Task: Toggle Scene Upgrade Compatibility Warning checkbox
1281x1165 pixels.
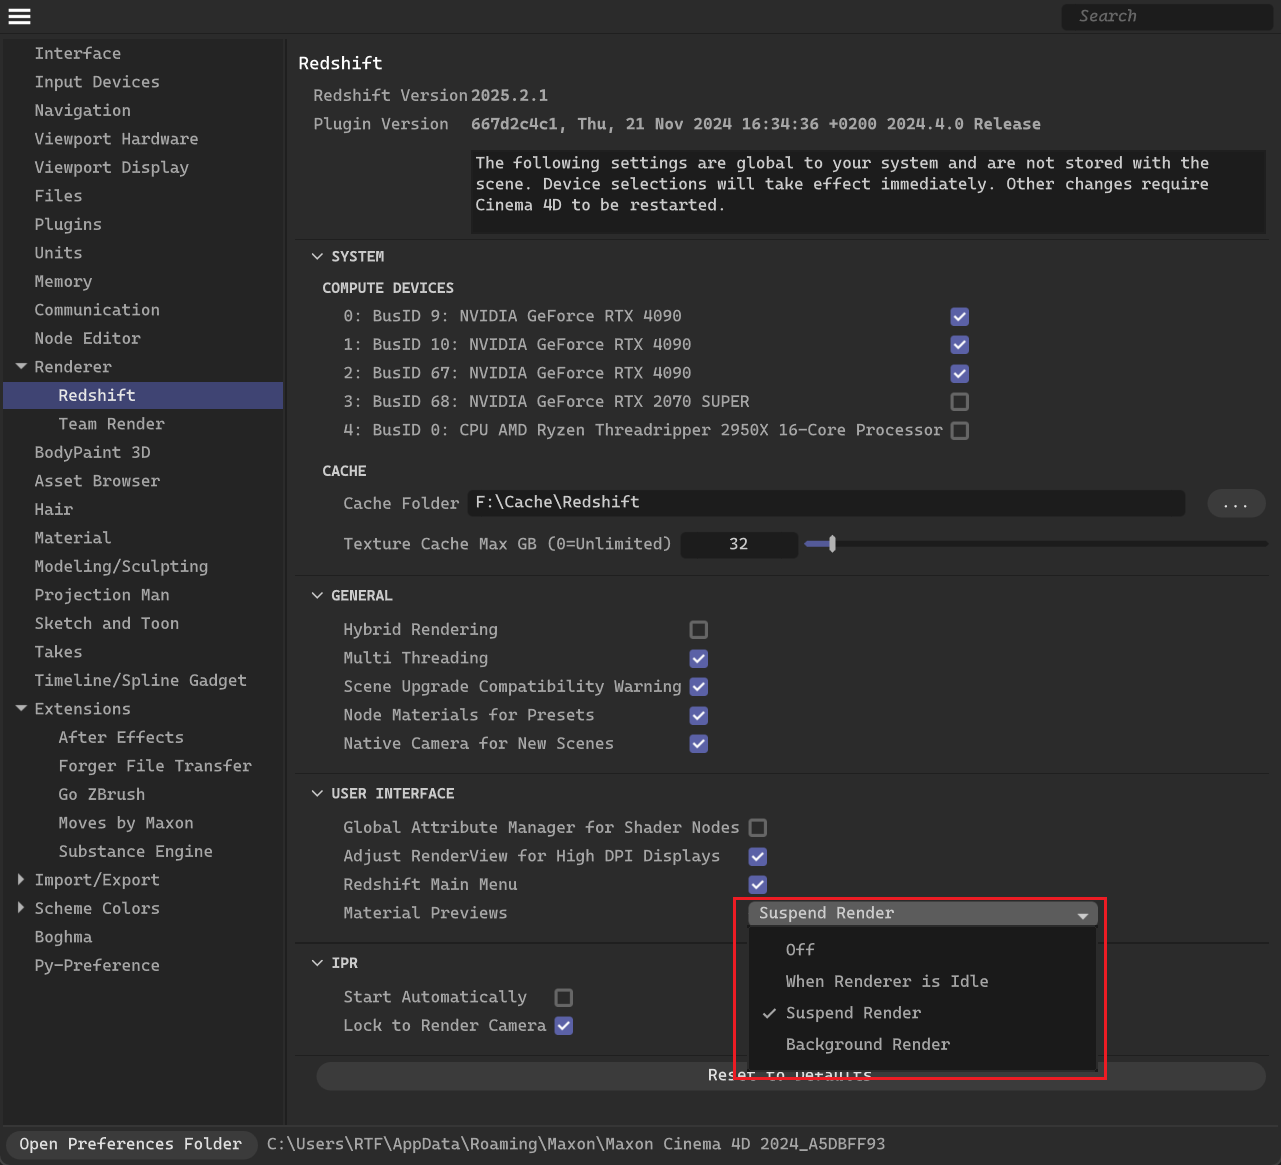Action: (x=699, y=687)
